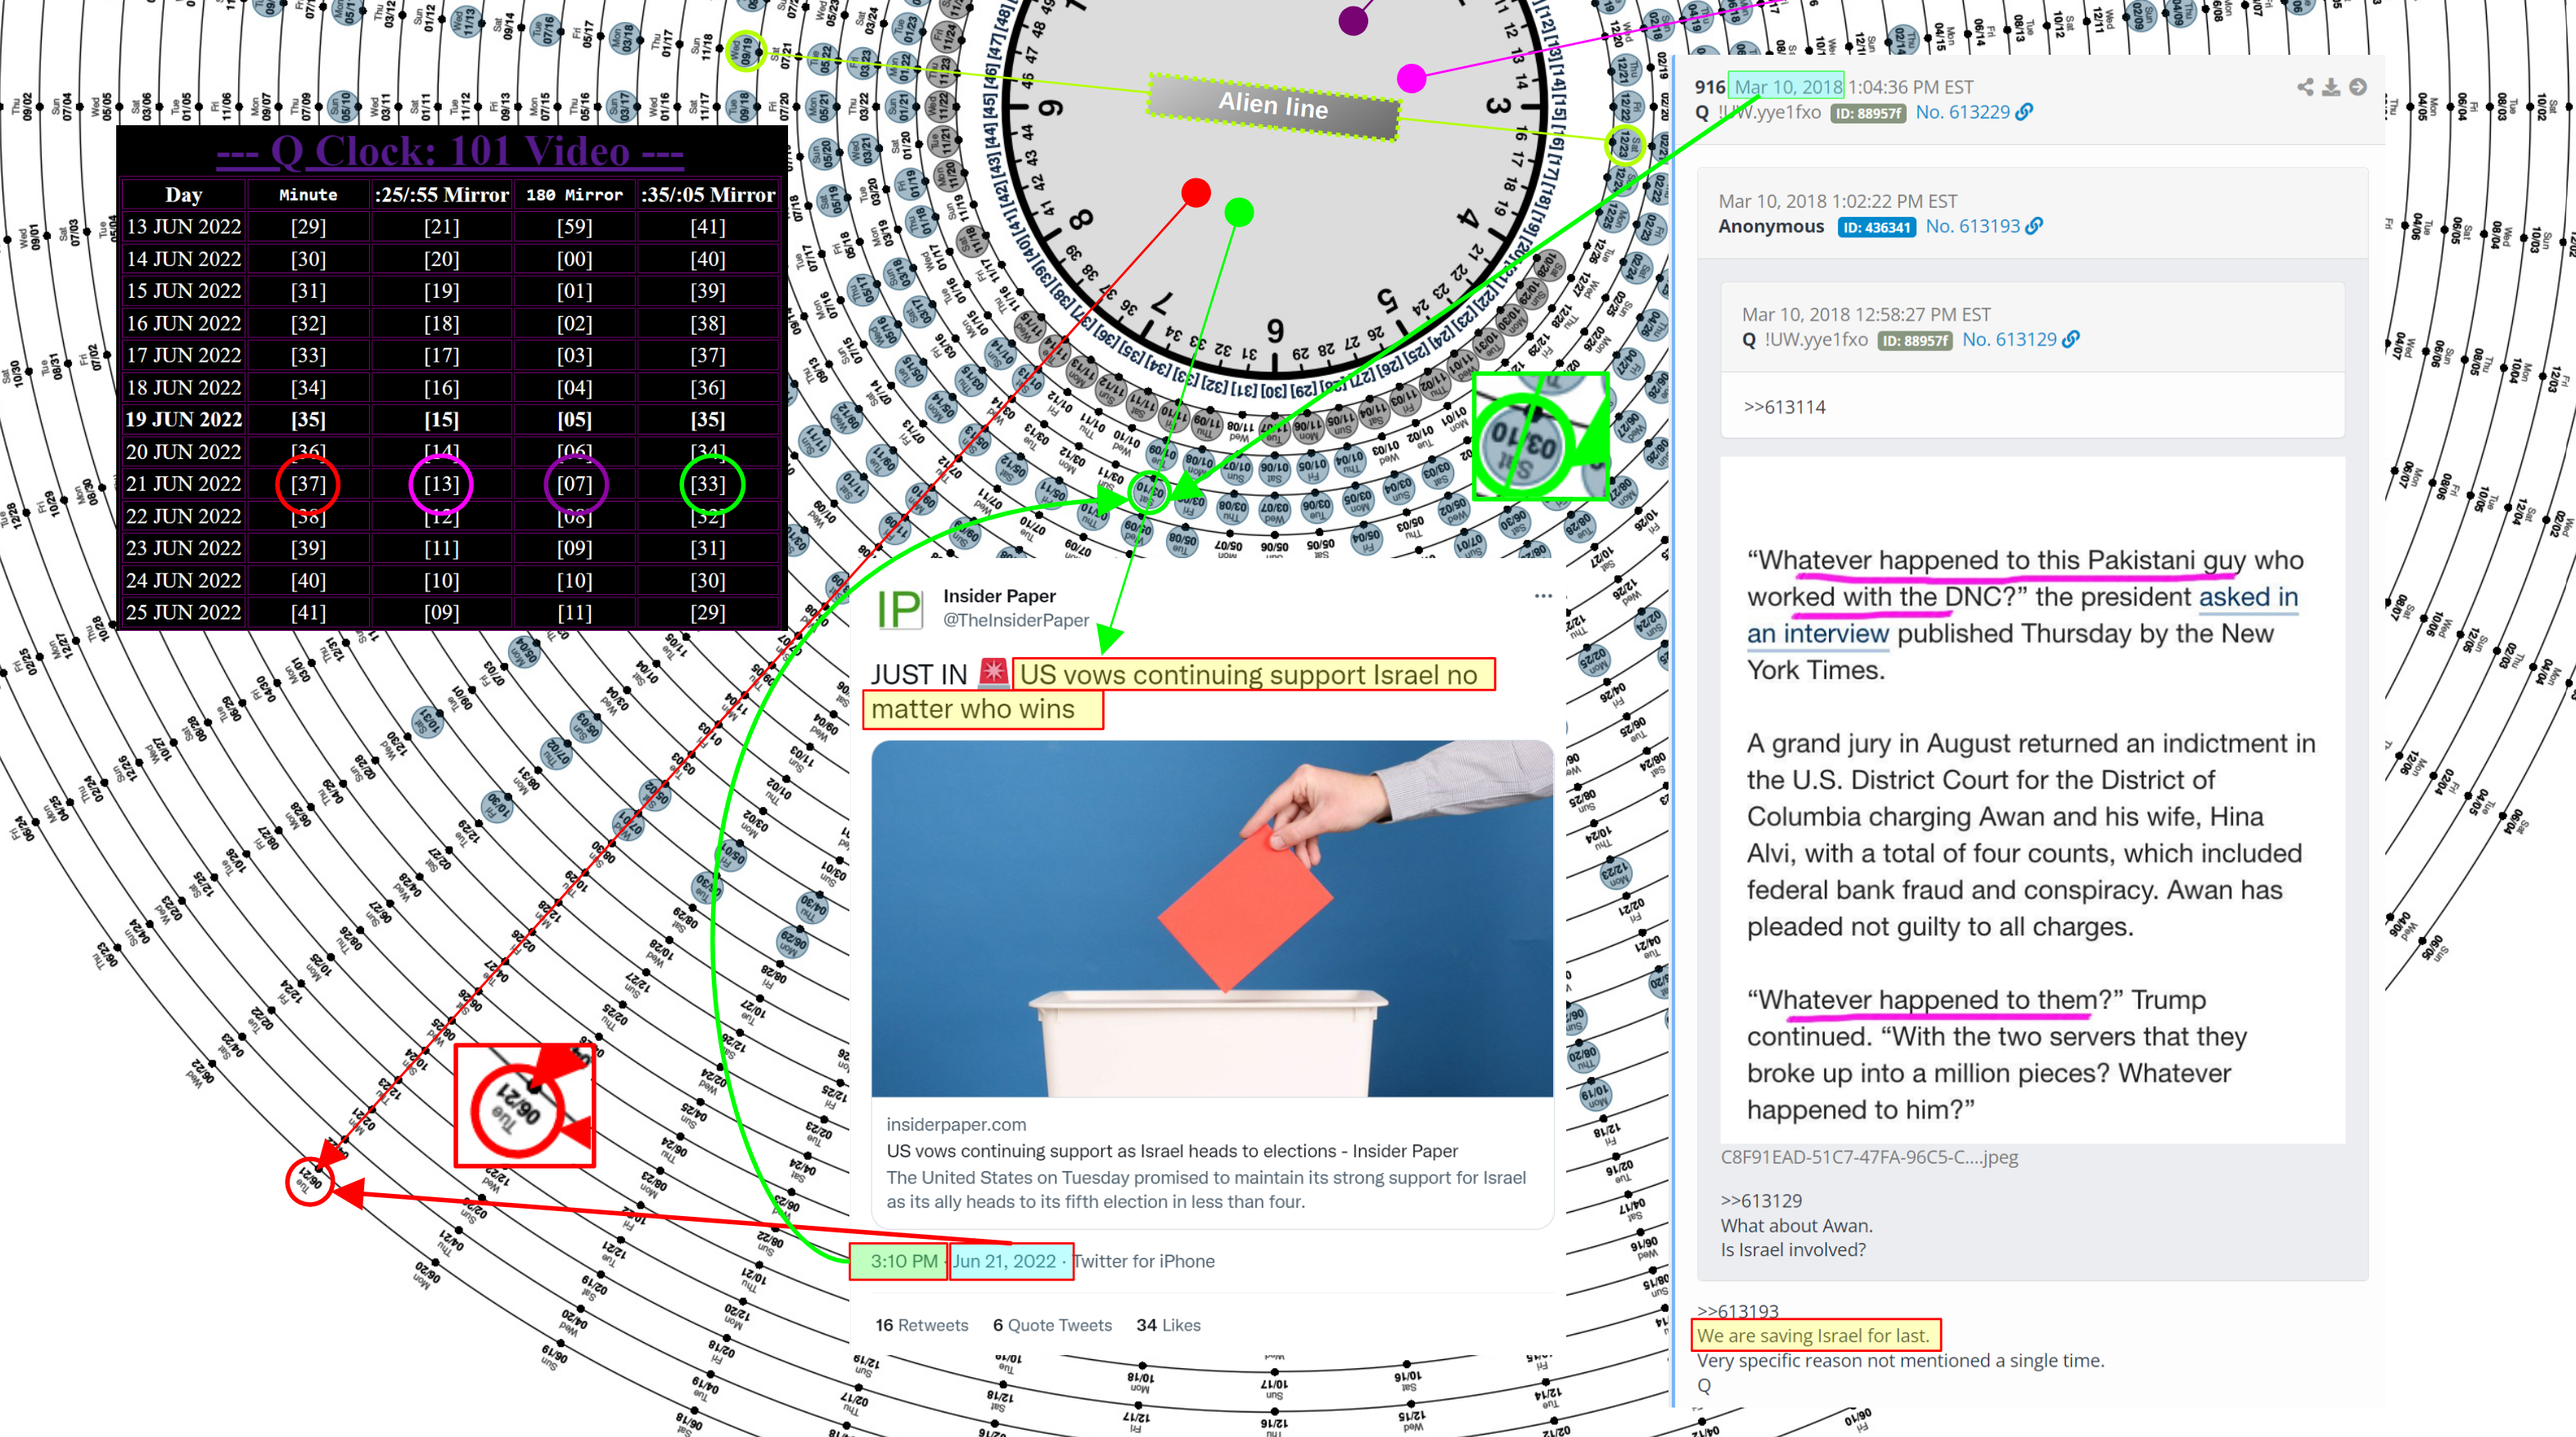2576x1437 pixels.
Task: Click the post number 916
Action: pos(1709,87)
